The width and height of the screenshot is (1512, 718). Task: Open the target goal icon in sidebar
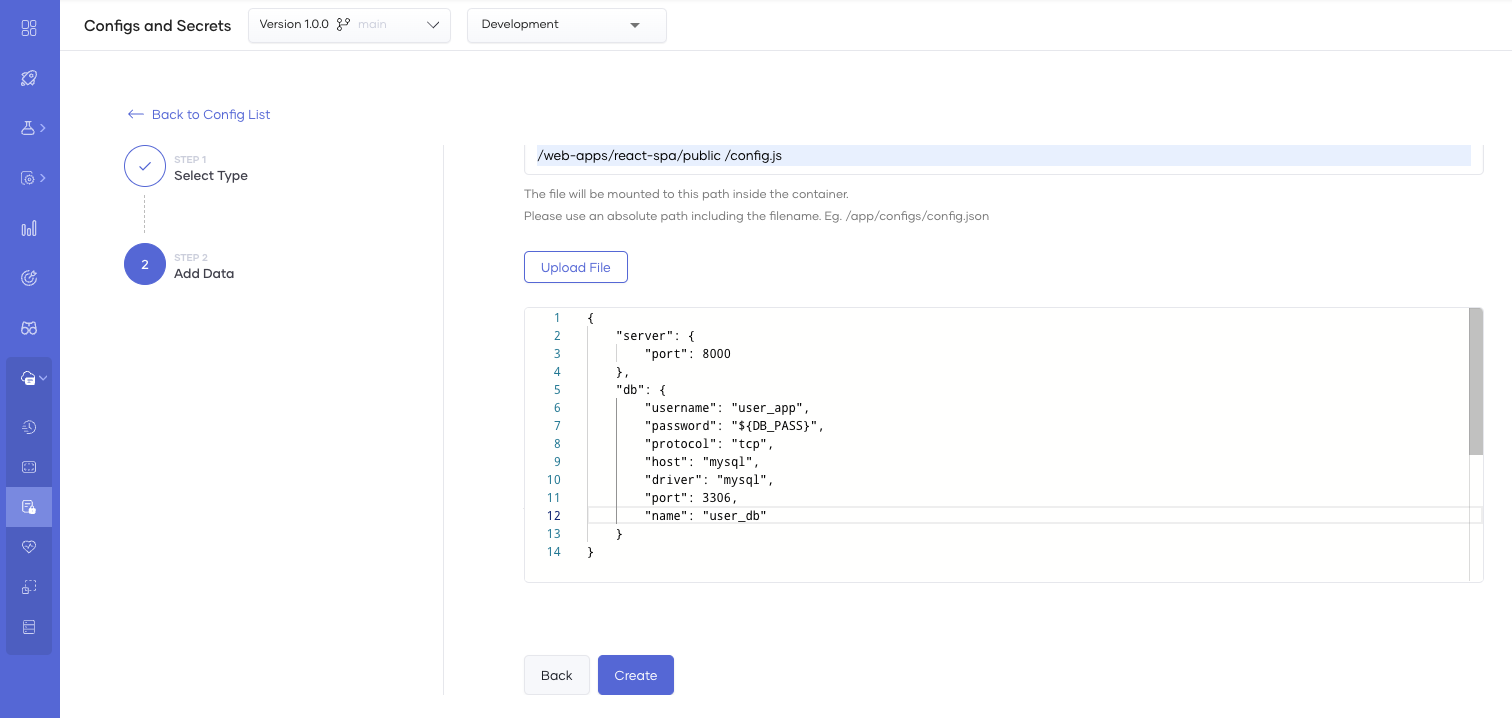click(29, 278)
